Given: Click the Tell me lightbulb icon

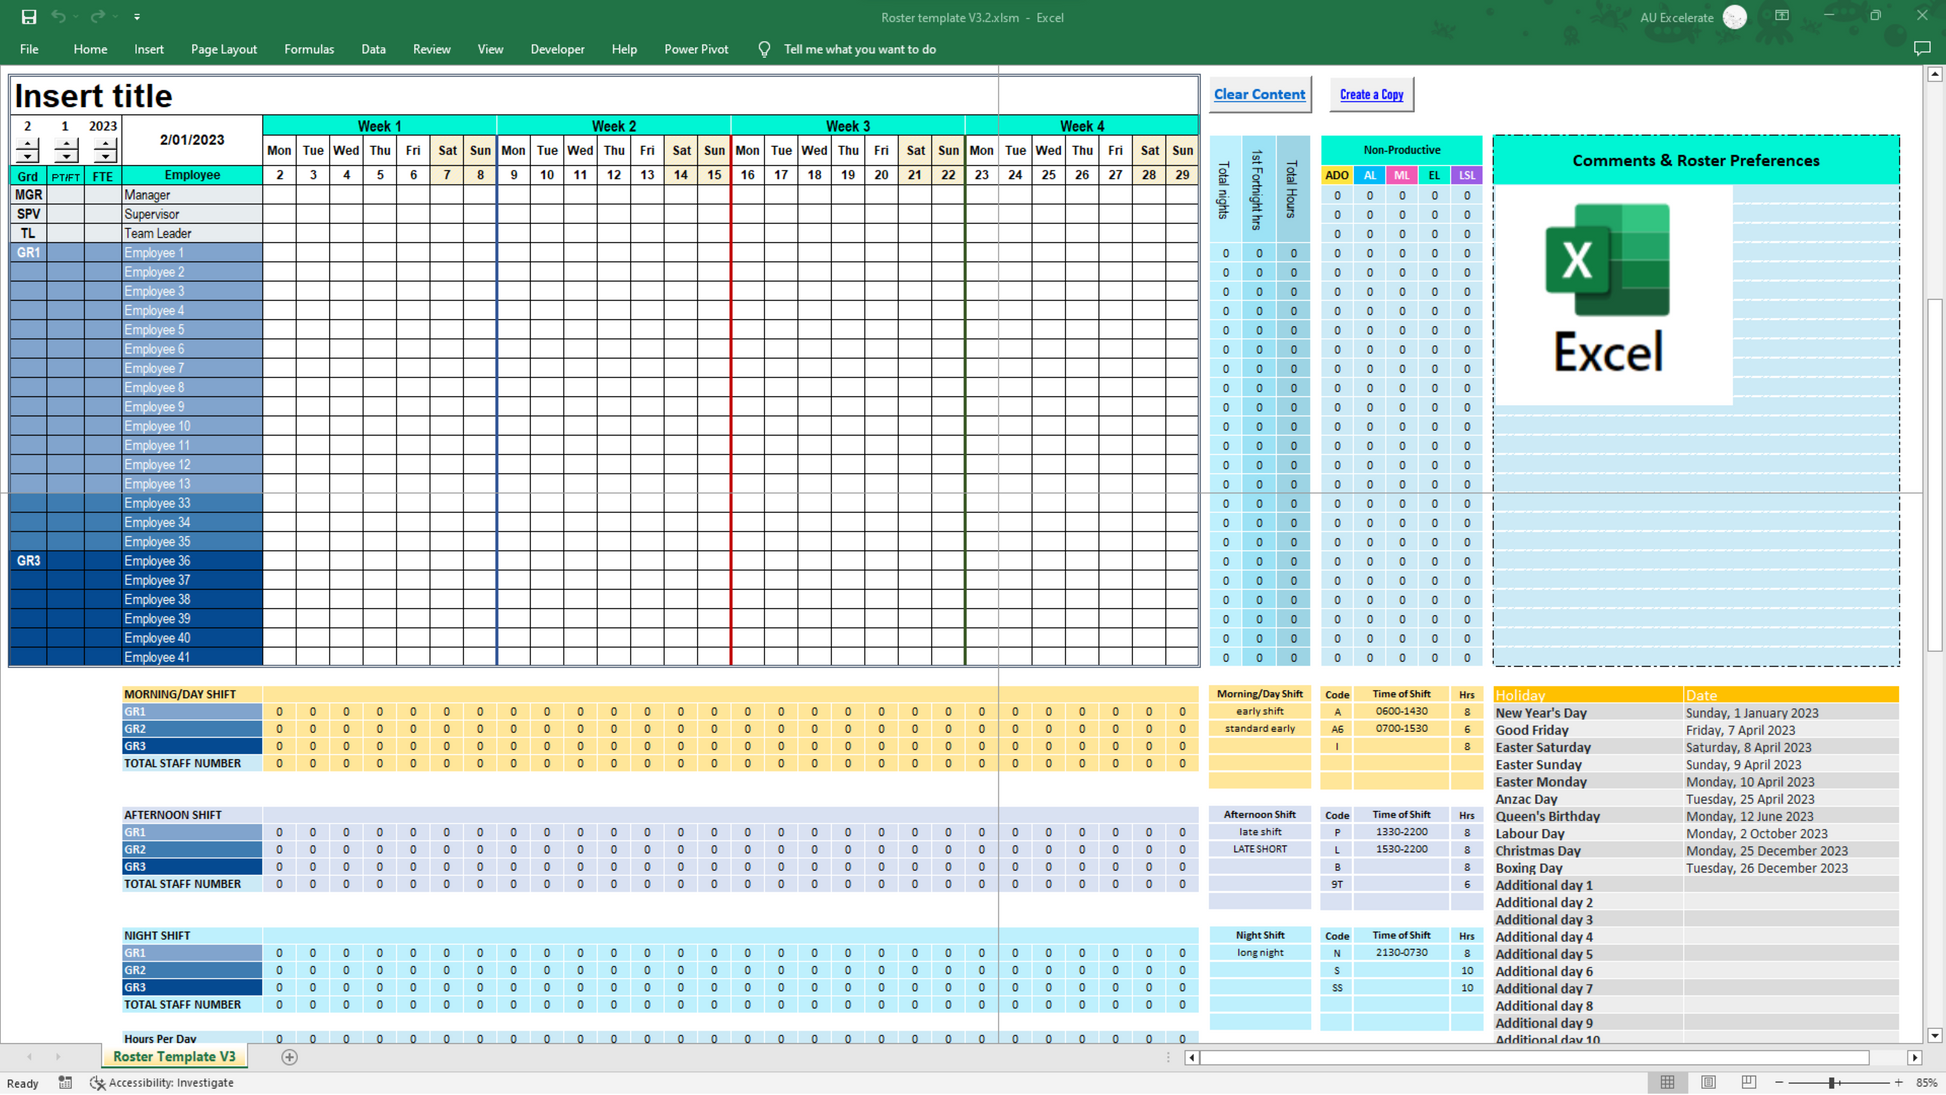Looking at the screenshot, I should point(764,49).
